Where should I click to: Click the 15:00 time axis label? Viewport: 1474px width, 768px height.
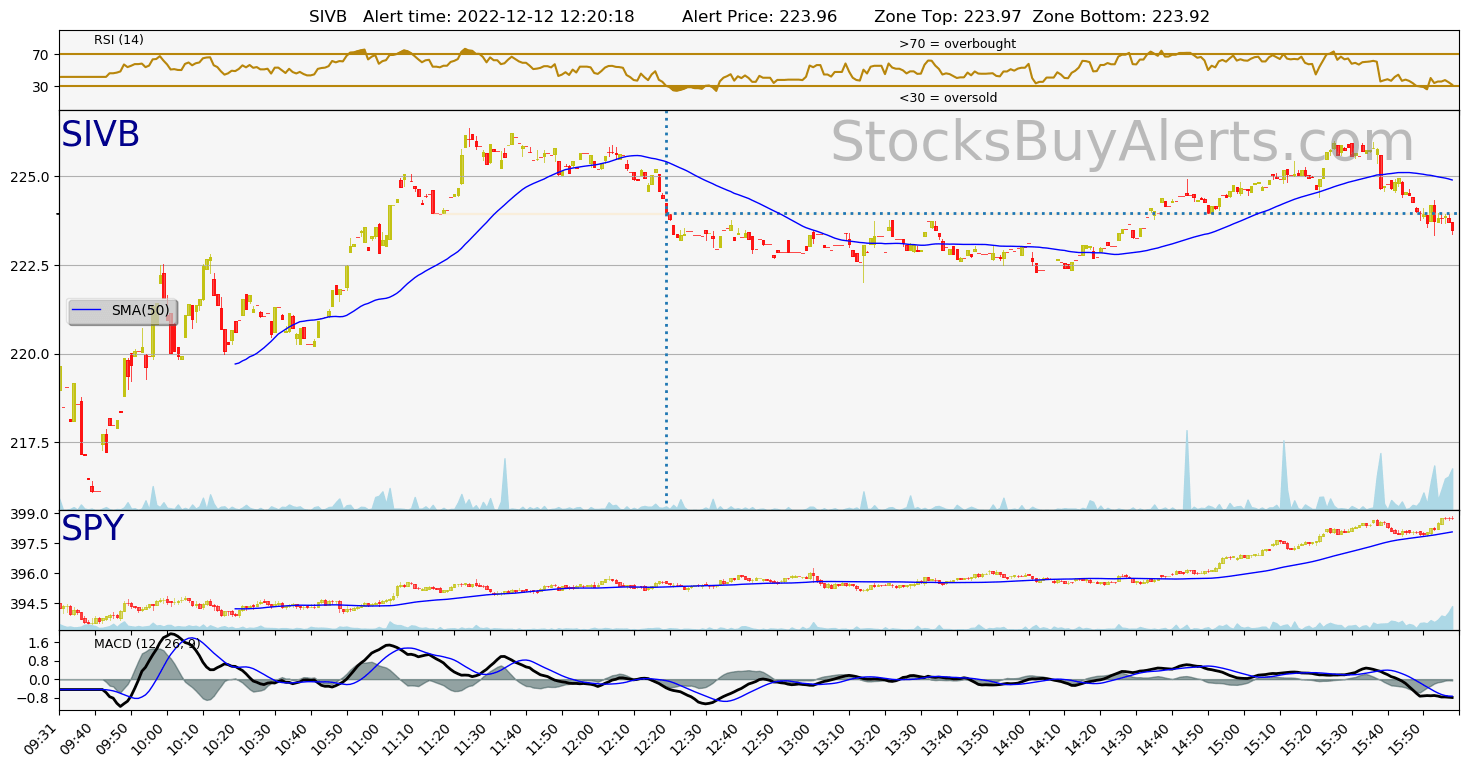[x=1225, y=738]
